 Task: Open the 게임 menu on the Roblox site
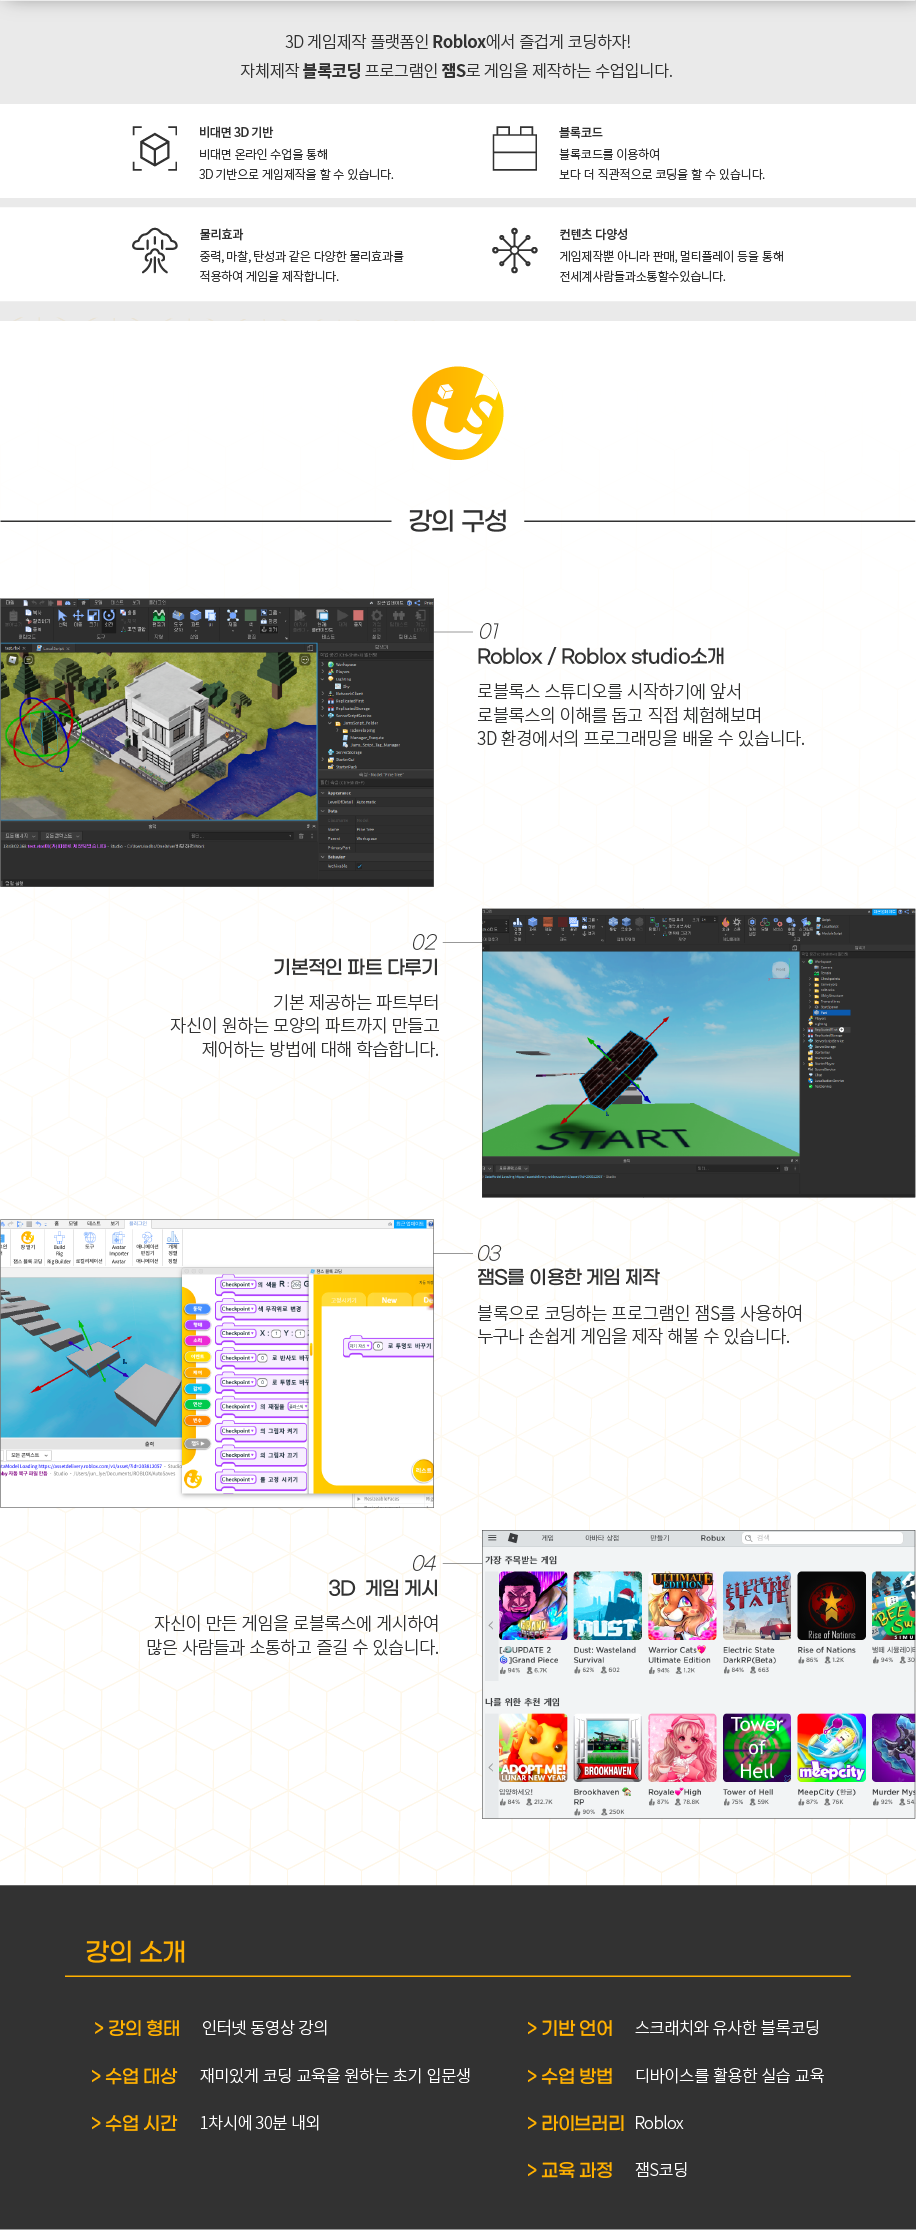click(547, 1538)
